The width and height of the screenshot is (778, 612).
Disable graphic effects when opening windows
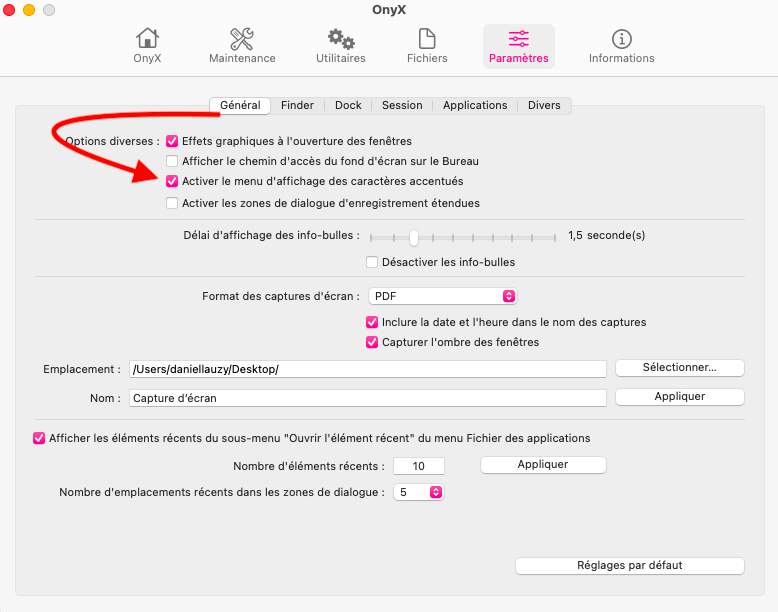pos(172,141)
